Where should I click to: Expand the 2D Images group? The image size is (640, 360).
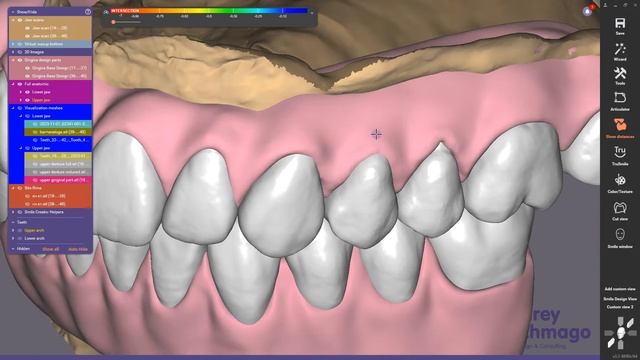pos(13,52)
